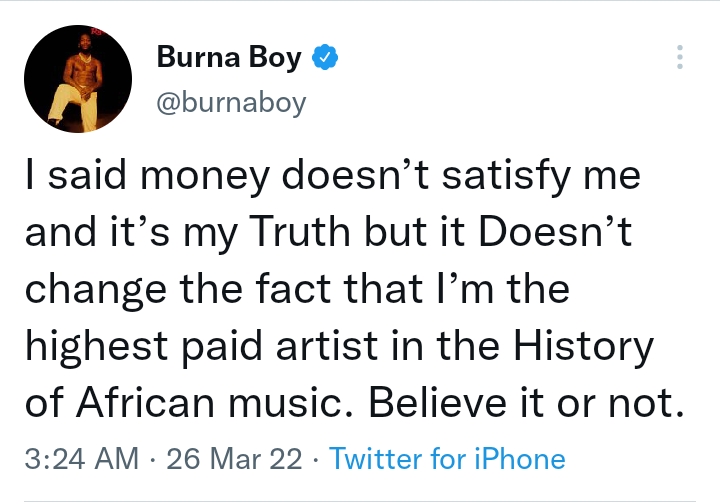Open the Twitter for iPhone source link
The image size is (720, 504).
click(x=447, y=459)
